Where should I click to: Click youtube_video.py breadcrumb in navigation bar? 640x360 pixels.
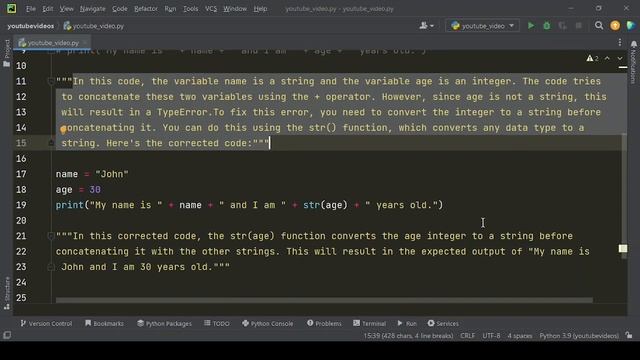pos(94,26)
